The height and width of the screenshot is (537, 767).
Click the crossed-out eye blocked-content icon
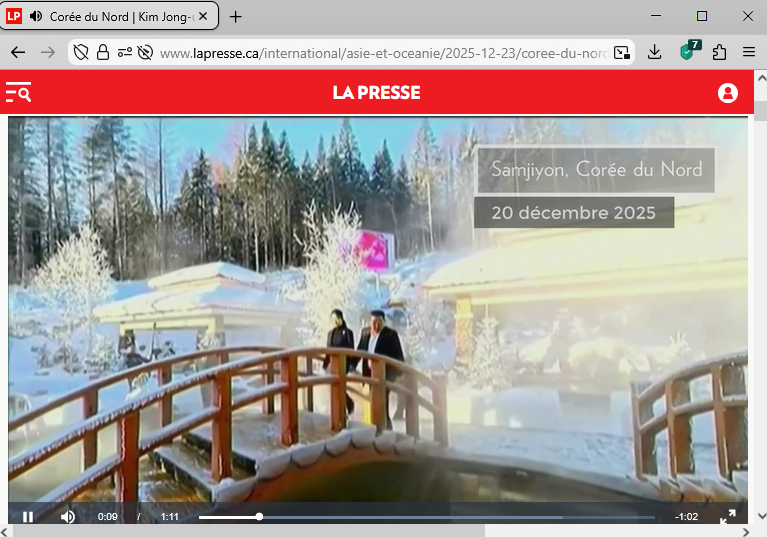click(x=145, y=52)
